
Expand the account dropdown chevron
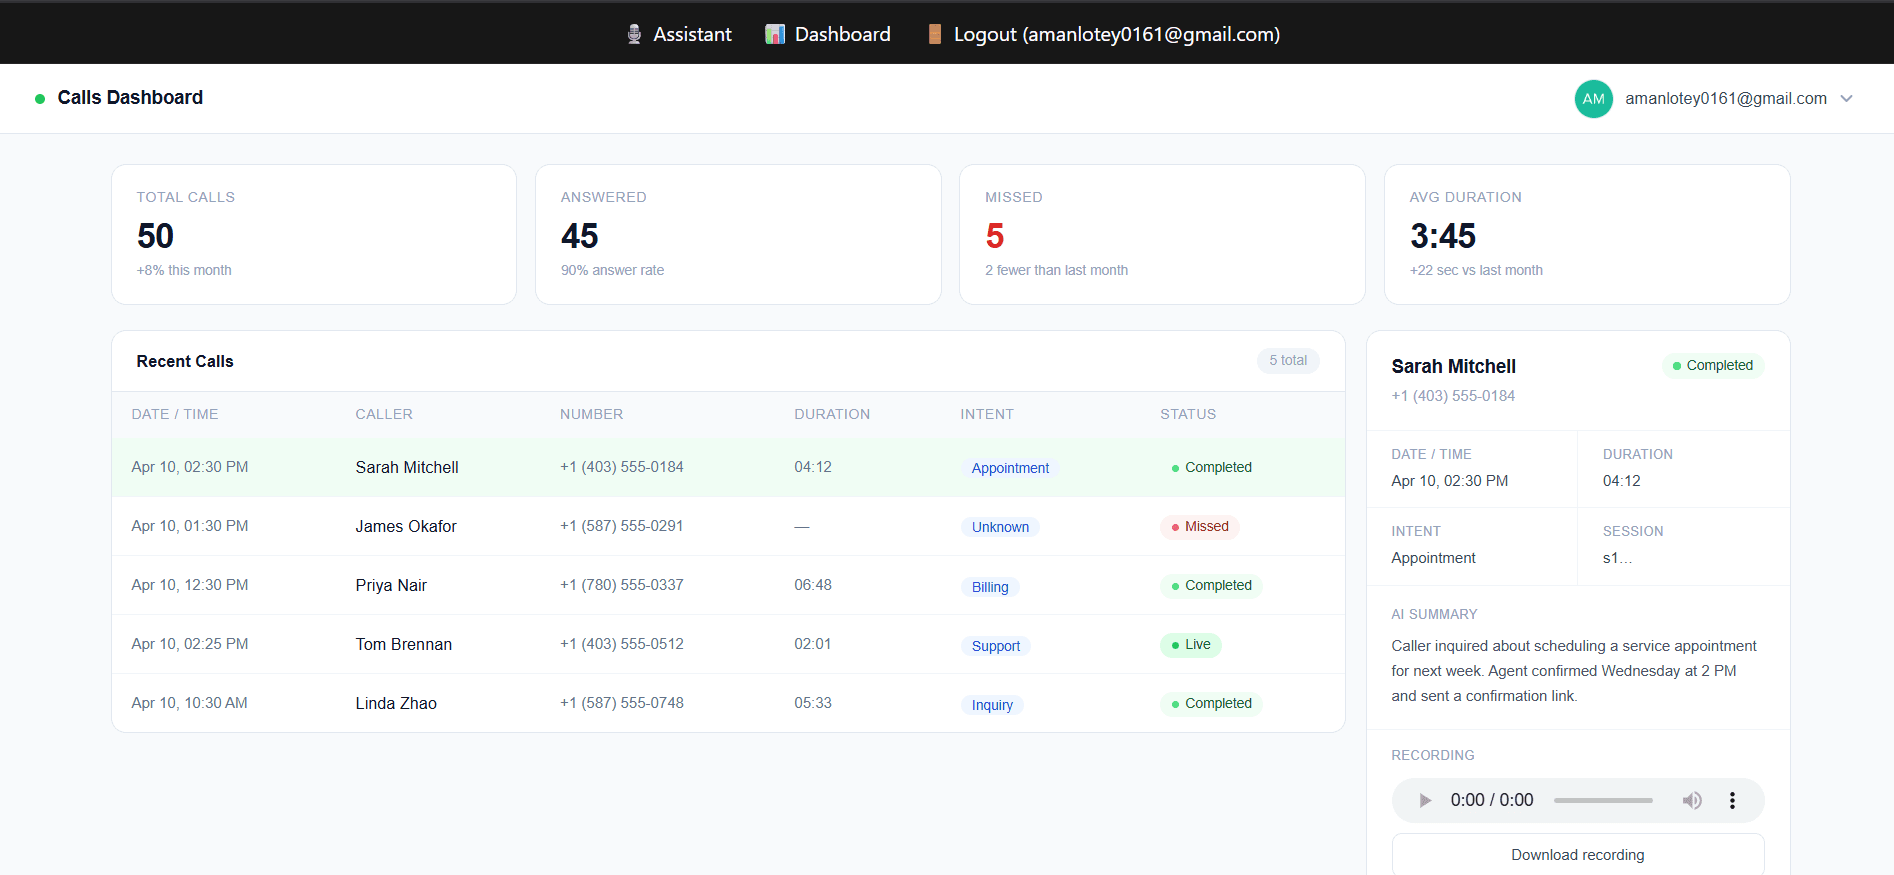coord(1847,98)
